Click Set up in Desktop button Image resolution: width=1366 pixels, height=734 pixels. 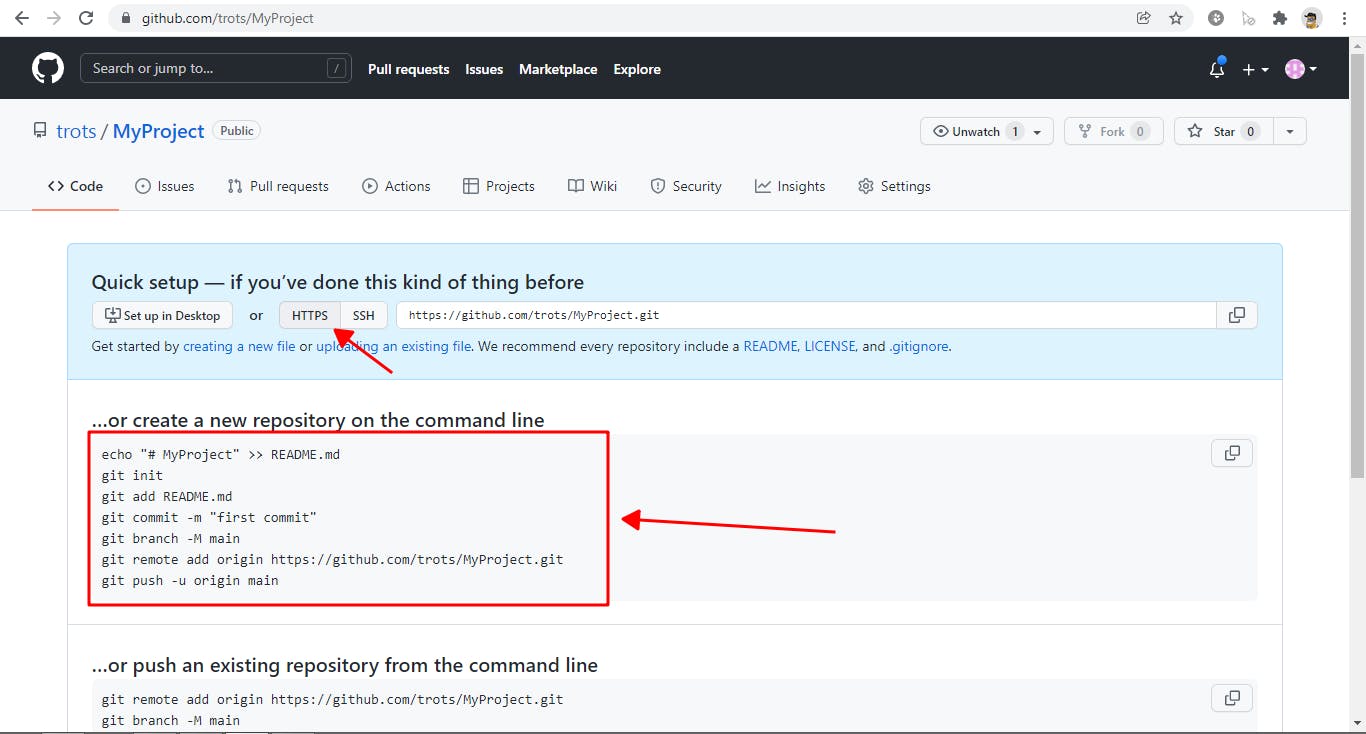point(162,315)
